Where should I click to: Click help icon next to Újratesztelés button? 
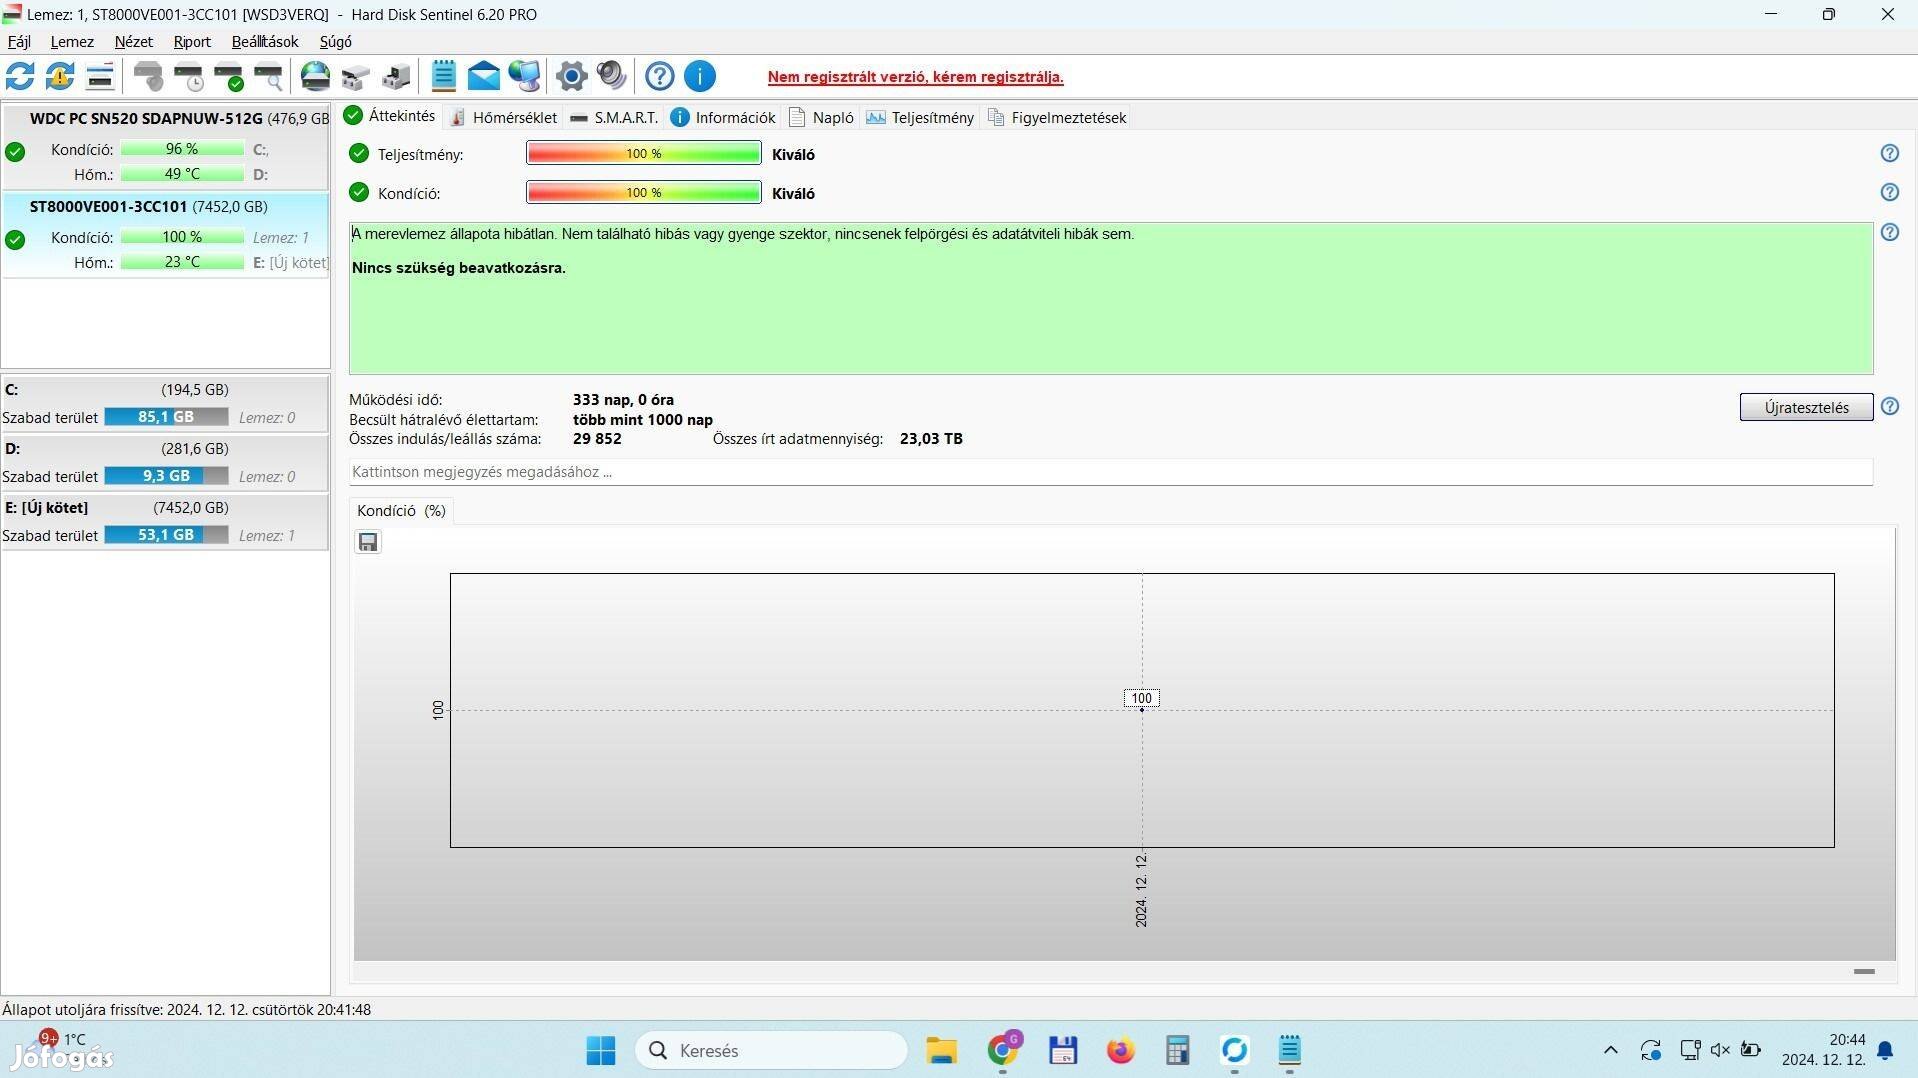click(x=1889, y=406)
